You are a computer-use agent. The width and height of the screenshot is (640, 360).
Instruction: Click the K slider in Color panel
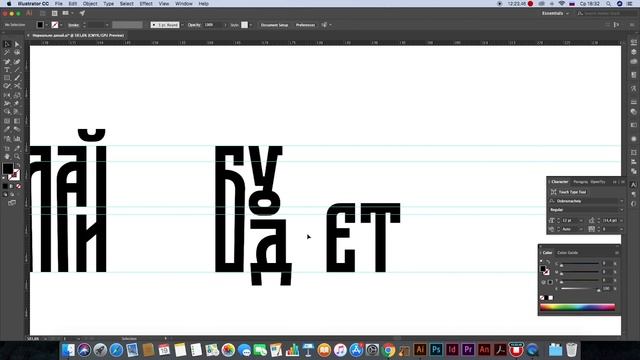579,289
